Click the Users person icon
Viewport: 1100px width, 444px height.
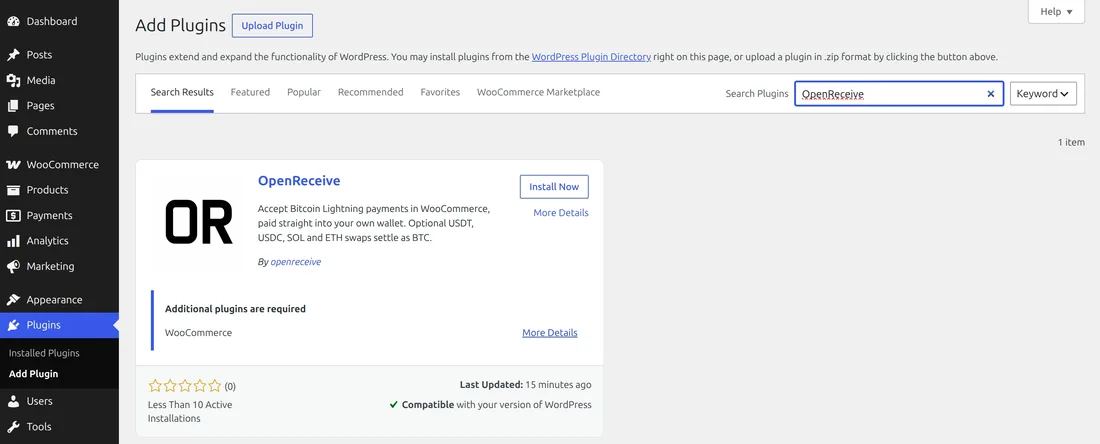[x=13, y=401]
